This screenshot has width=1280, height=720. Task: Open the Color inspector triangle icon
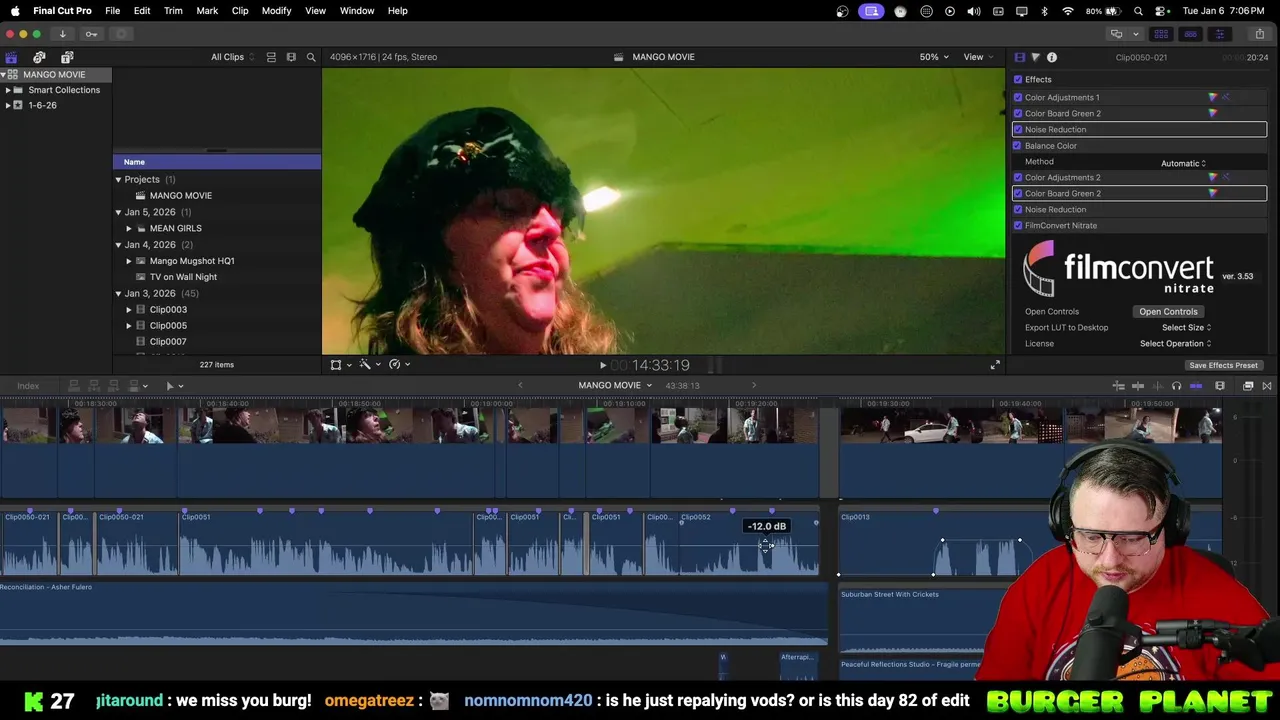[1035, 57]
